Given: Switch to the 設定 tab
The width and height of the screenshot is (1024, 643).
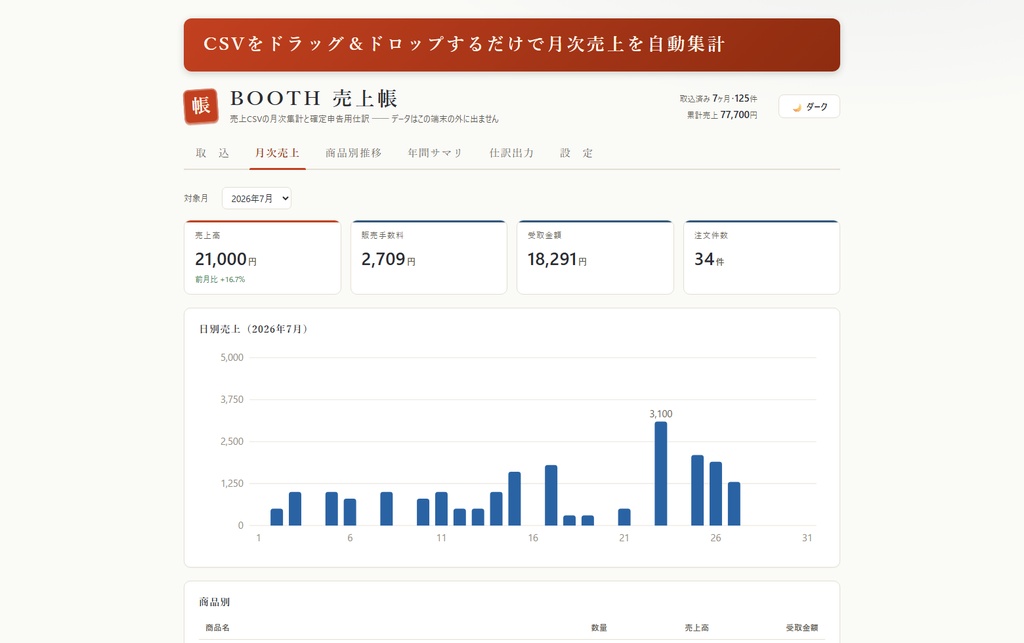Looking at the screenshot, I should click(x=576, y=153).
